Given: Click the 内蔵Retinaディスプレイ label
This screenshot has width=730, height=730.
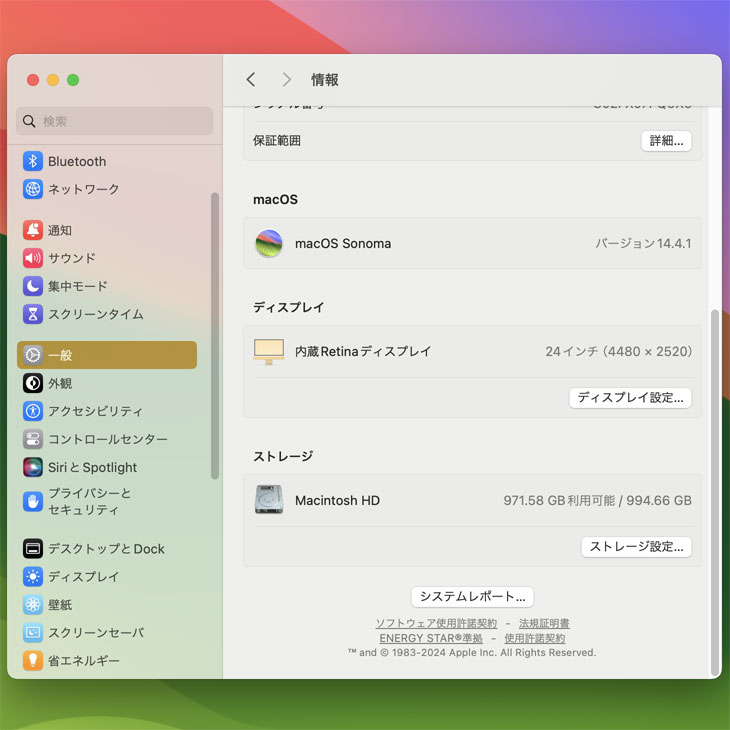Looking at the screenshot, I should point(363,351).
